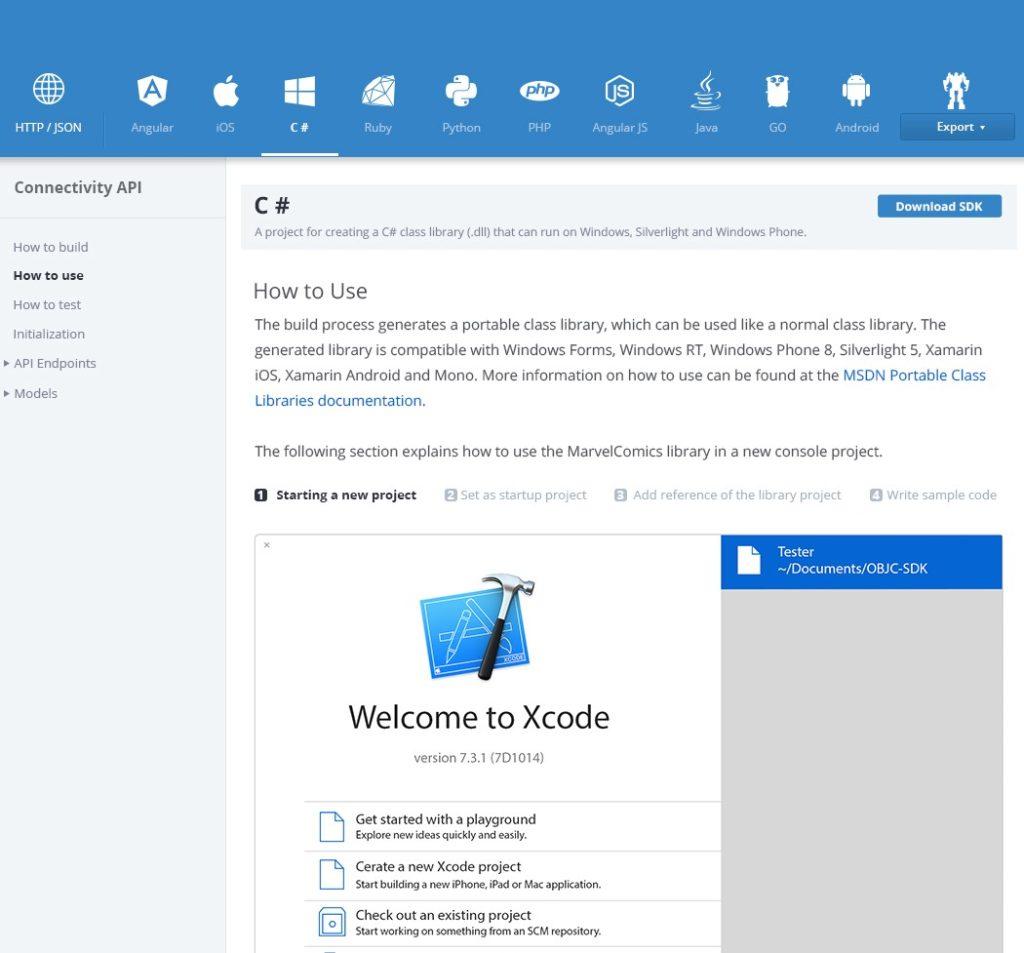1024x953 pixels.
Task: Click the SCM repository checkout icon
Action: (332, 922)
